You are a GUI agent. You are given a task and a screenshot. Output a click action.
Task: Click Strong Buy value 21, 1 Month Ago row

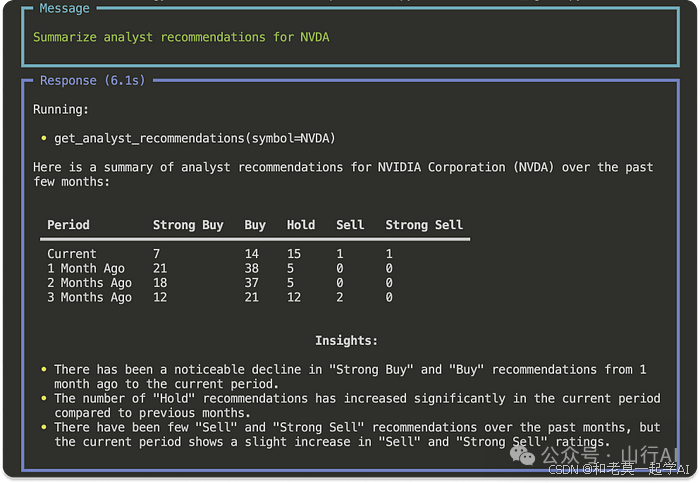point(160,268)
